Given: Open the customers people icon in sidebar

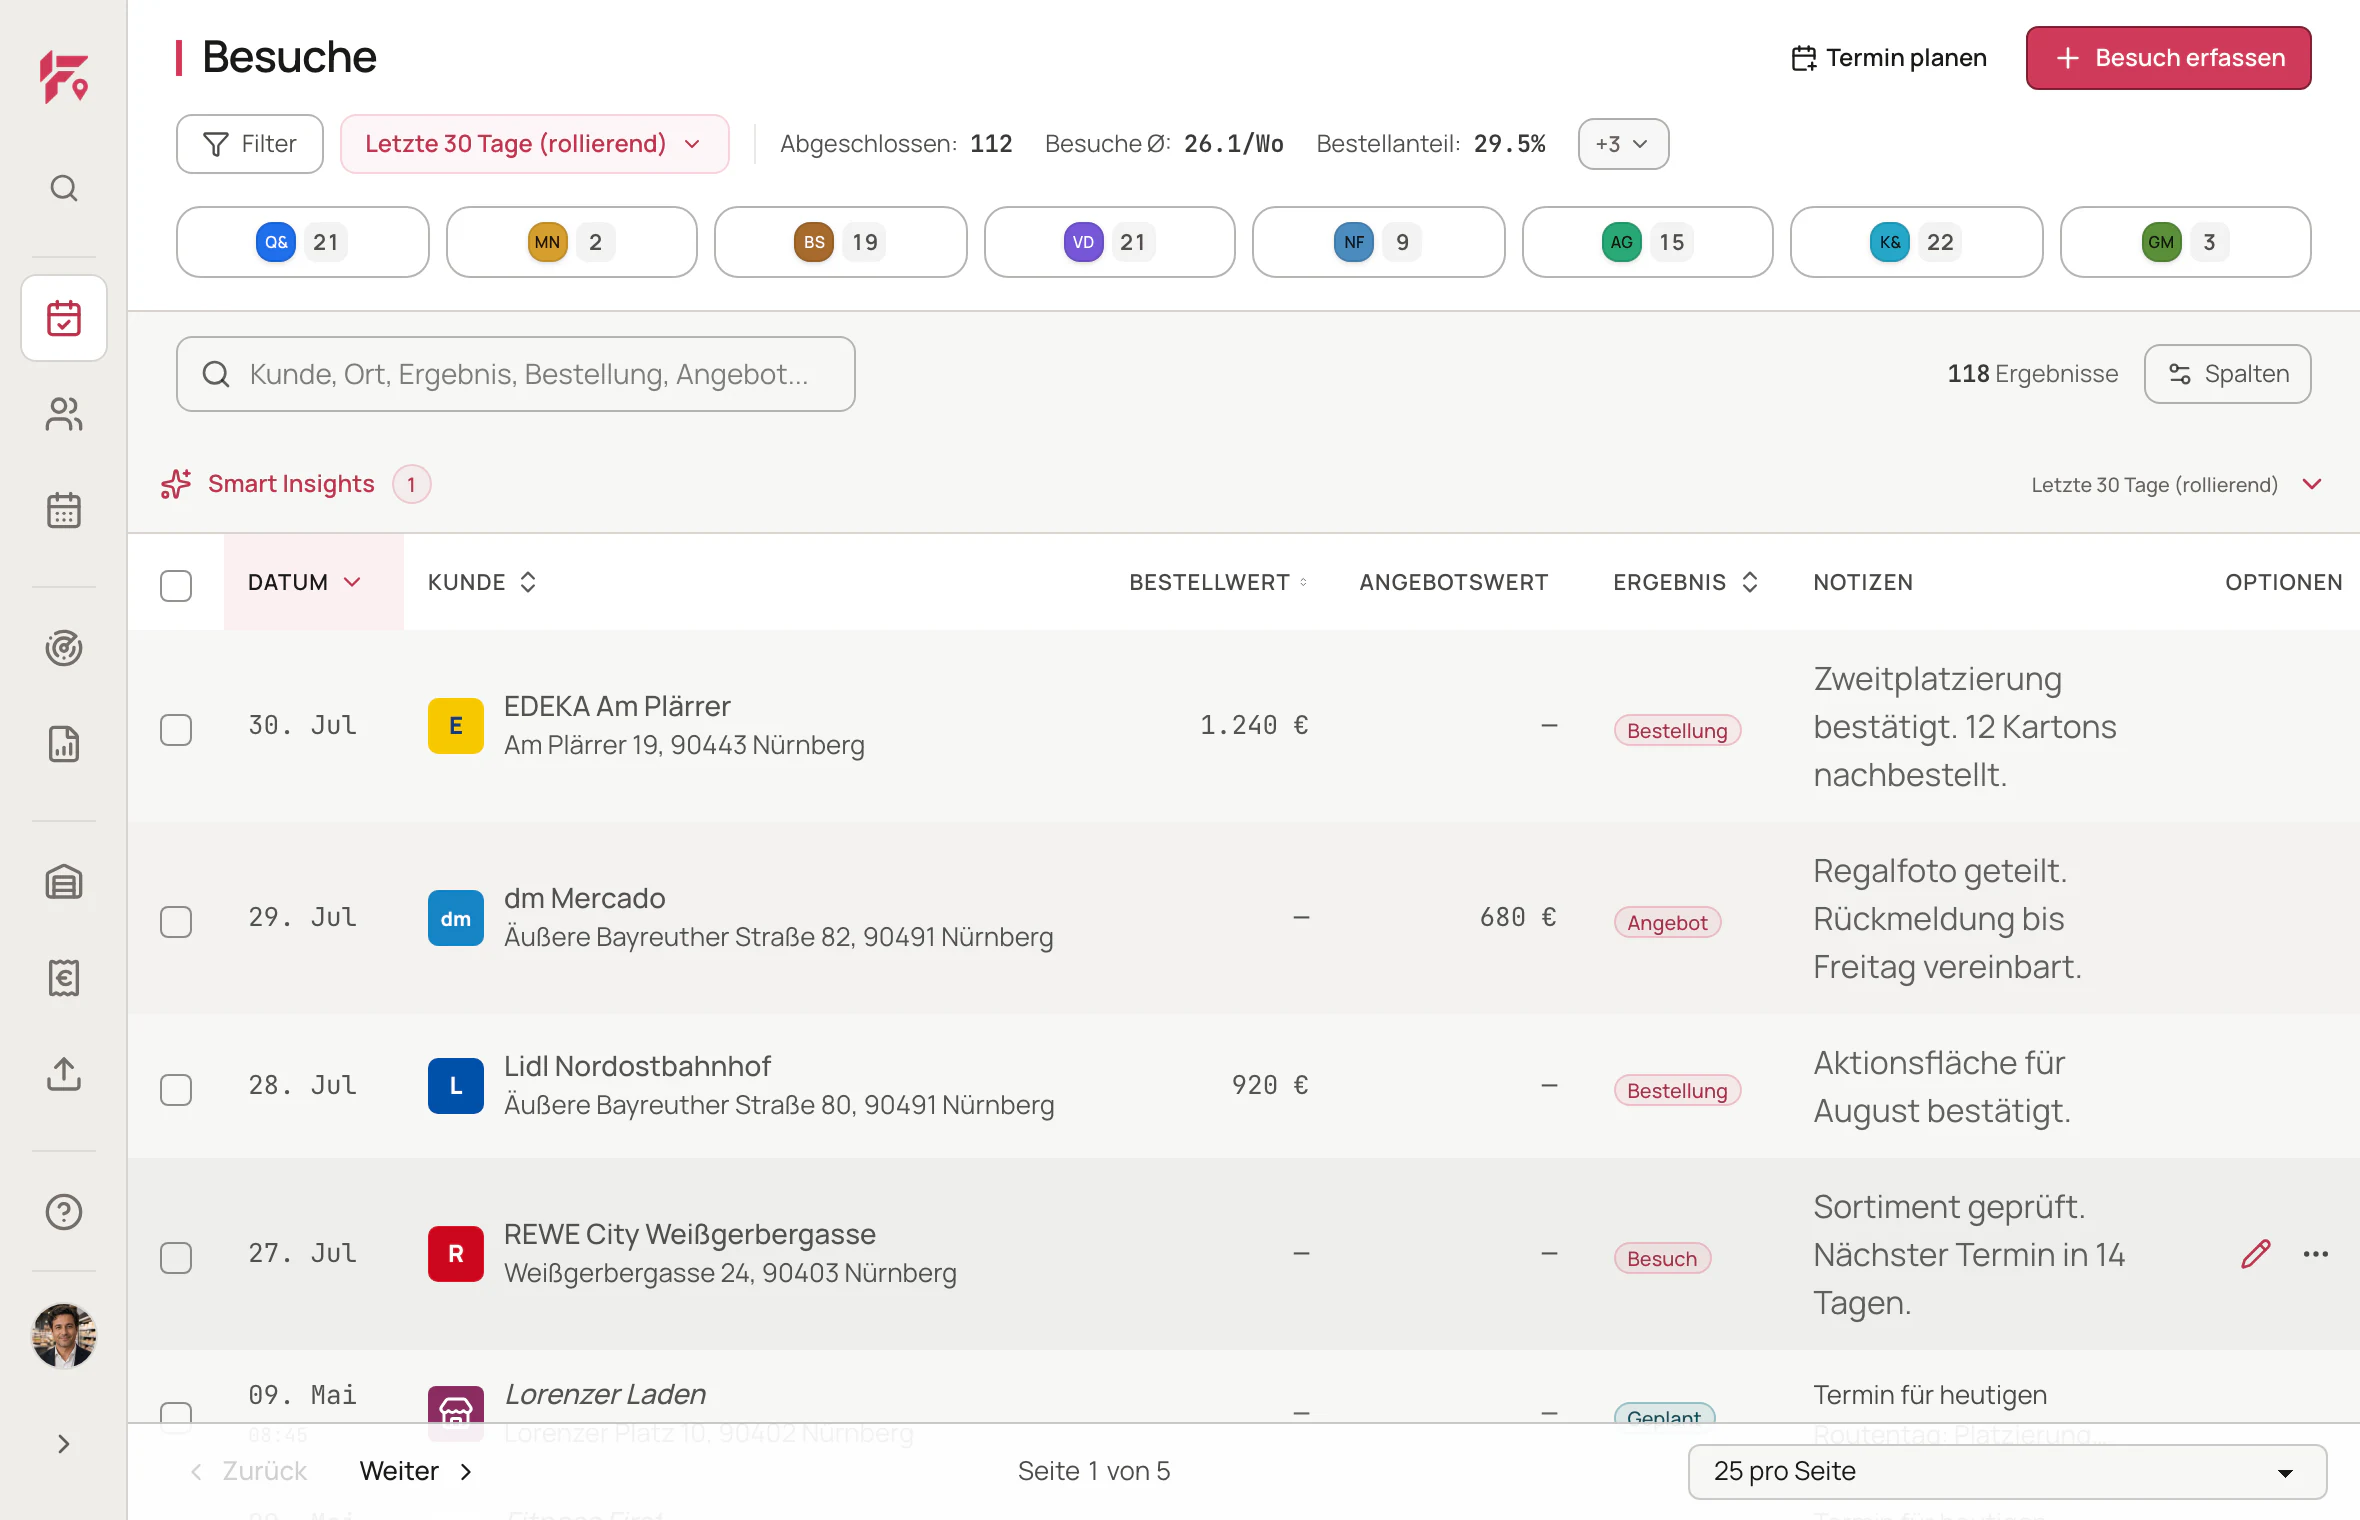Looking at the screenshot, I should tap(64, 414).
